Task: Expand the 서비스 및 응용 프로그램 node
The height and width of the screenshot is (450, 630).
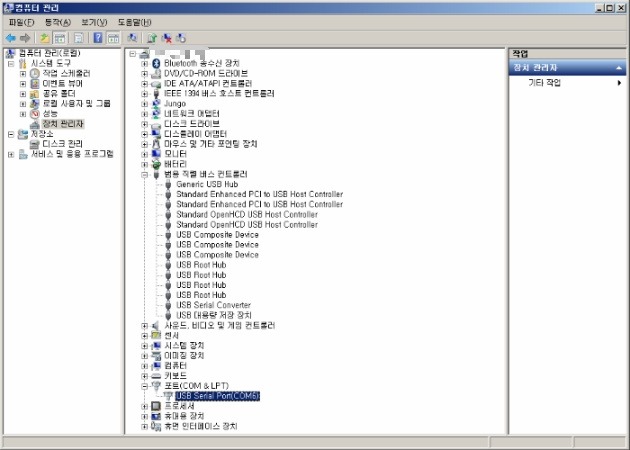Action: click(11, 154)
